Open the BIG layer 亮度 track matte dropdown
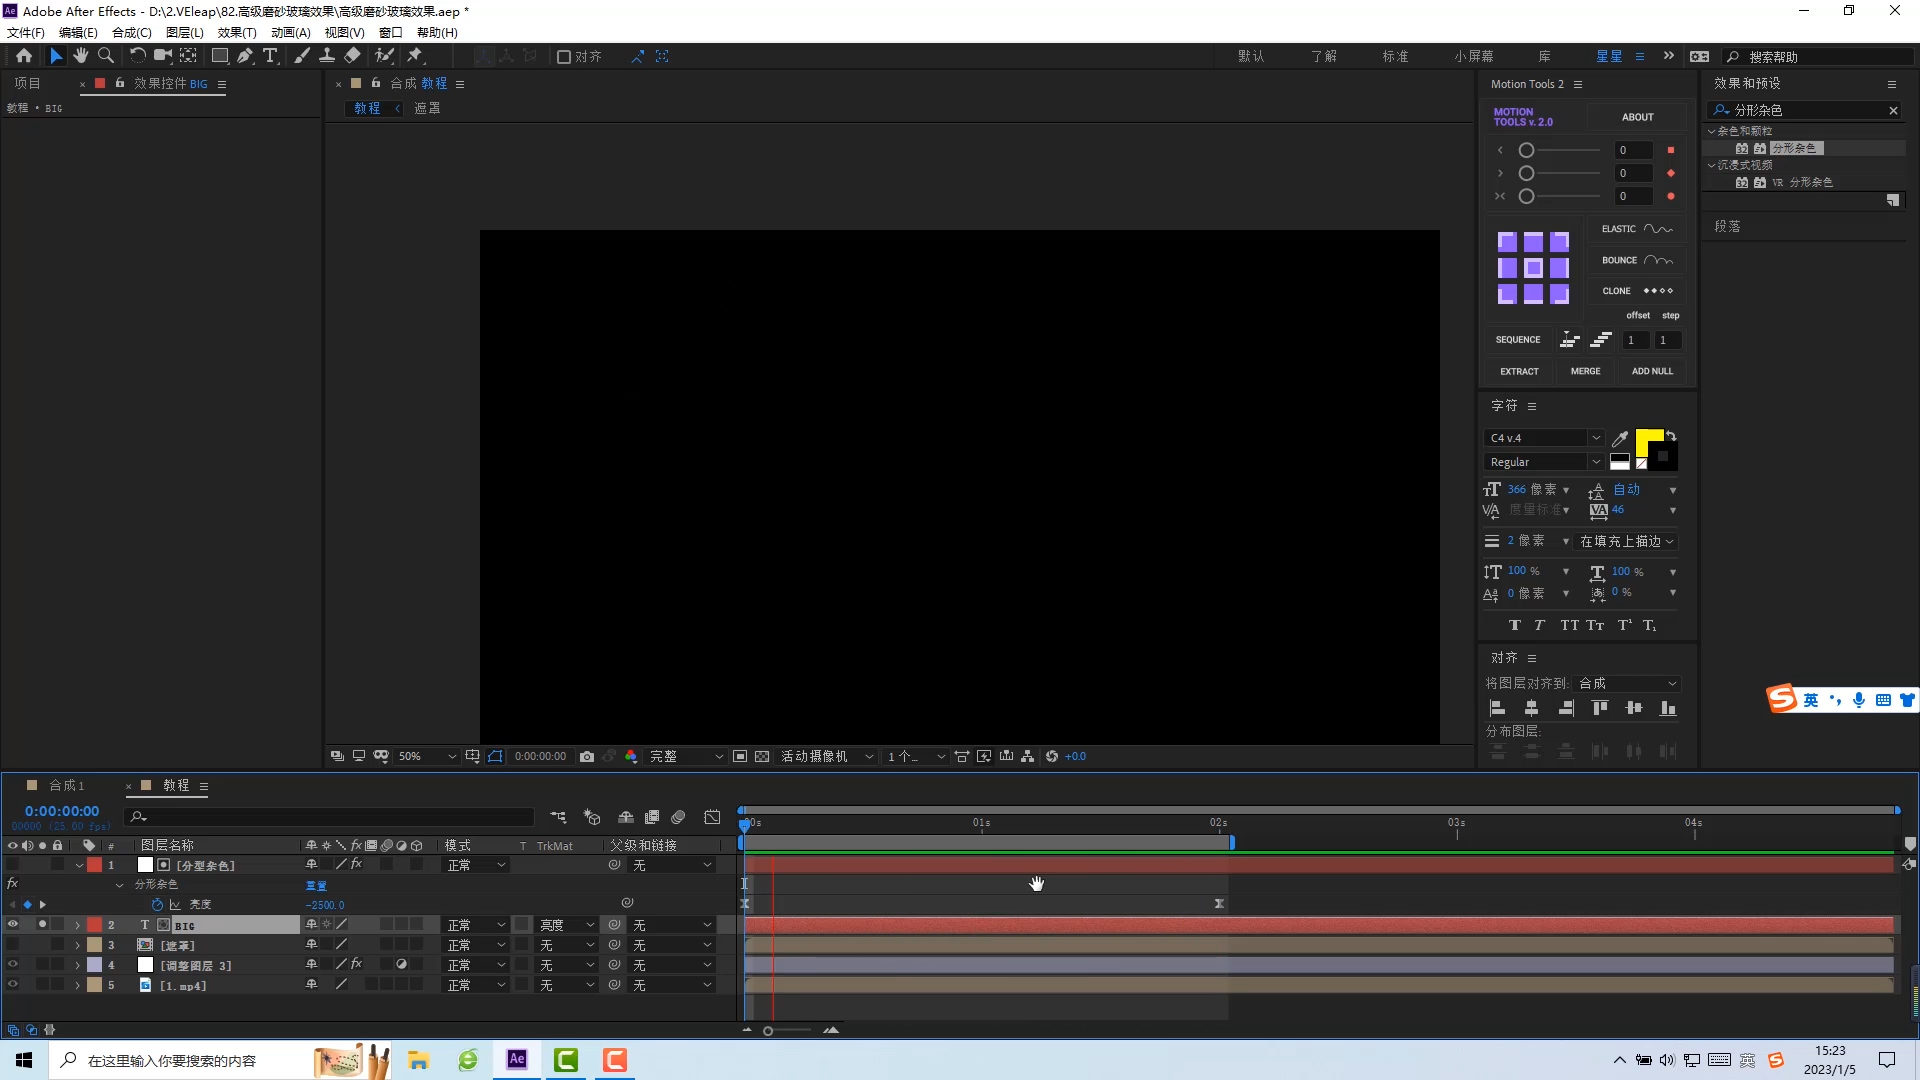1920x1080 pixels. pyautogui.click(x=567, y=925)
